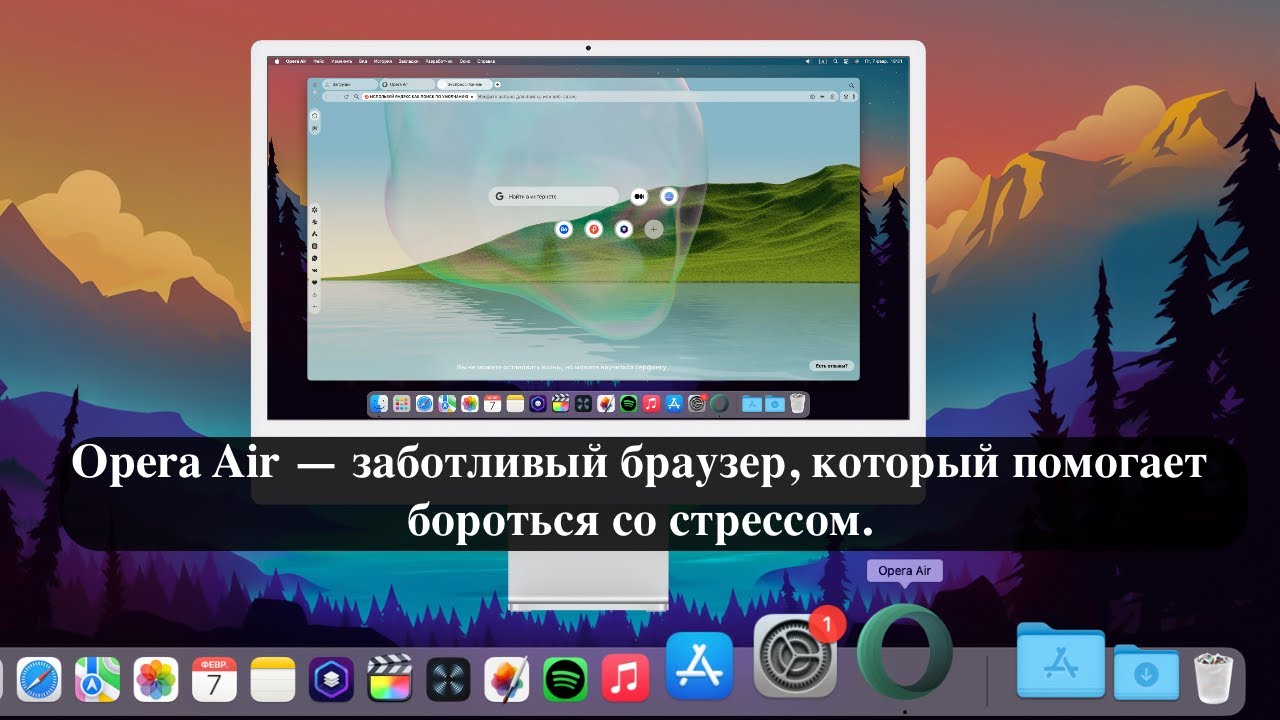Screen dimensions: 1280x720
Task: Launch Safari from the large bottom dock
Action: tap(39, 680)
